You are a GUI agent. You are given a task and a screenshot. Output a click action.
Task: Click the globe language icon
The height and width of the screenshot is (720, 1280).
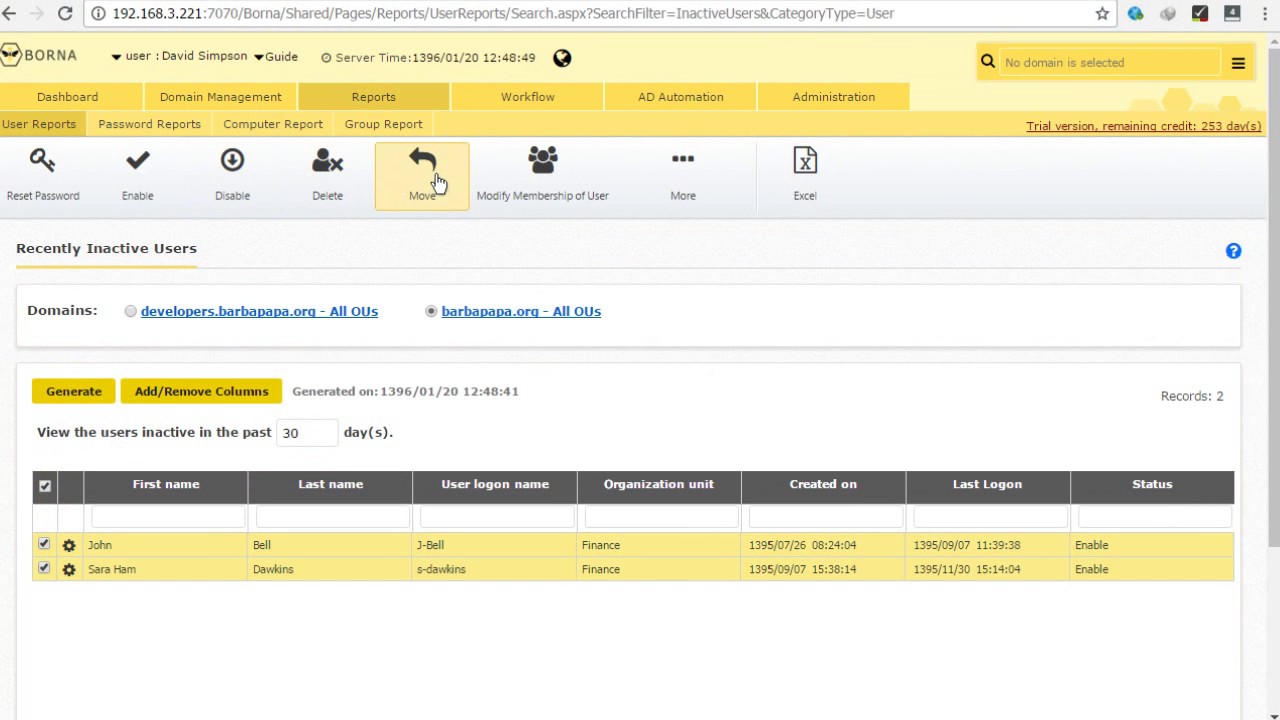562,58
